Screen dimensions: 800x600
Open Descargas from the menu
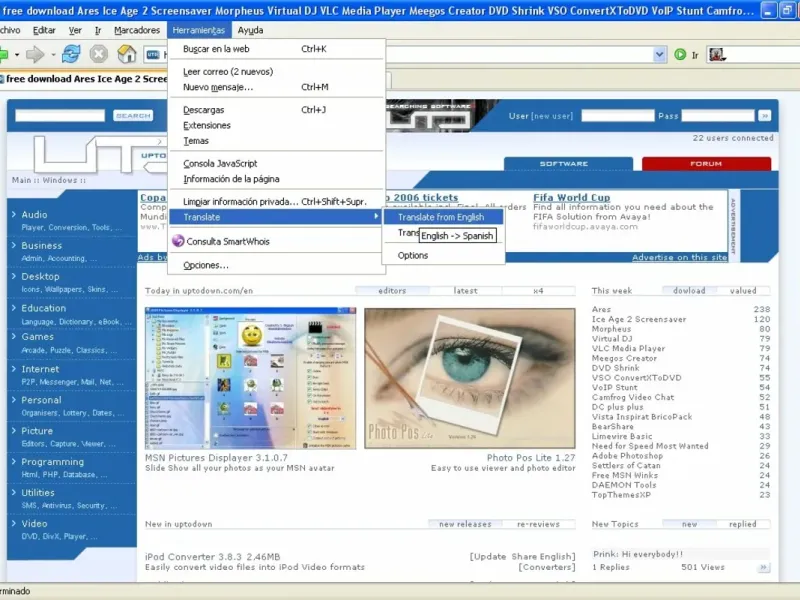coord(276,110)
